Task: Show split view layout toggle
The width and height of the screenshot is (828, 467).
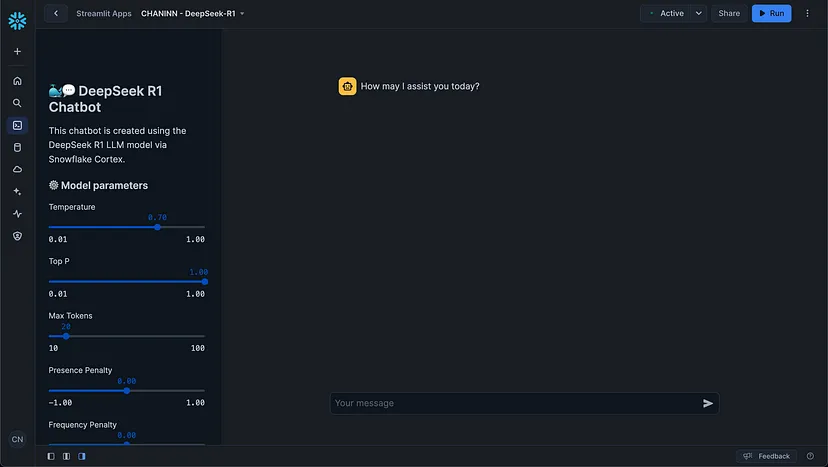Action: point(66,456)
